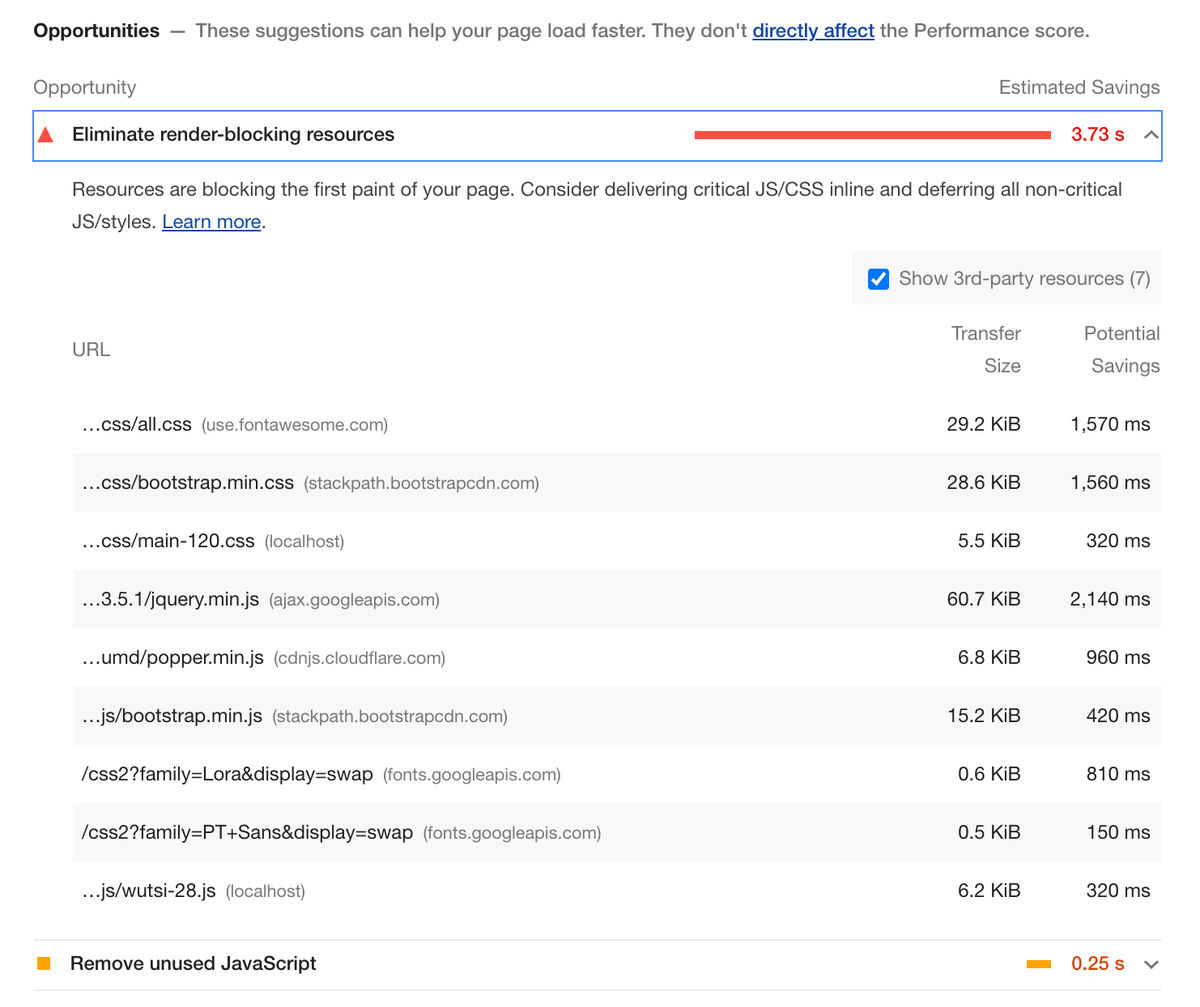Screen dimensions: 1200x1007
Task: Click the (use.fontawesome.com) host label
Action: [295, 425]
